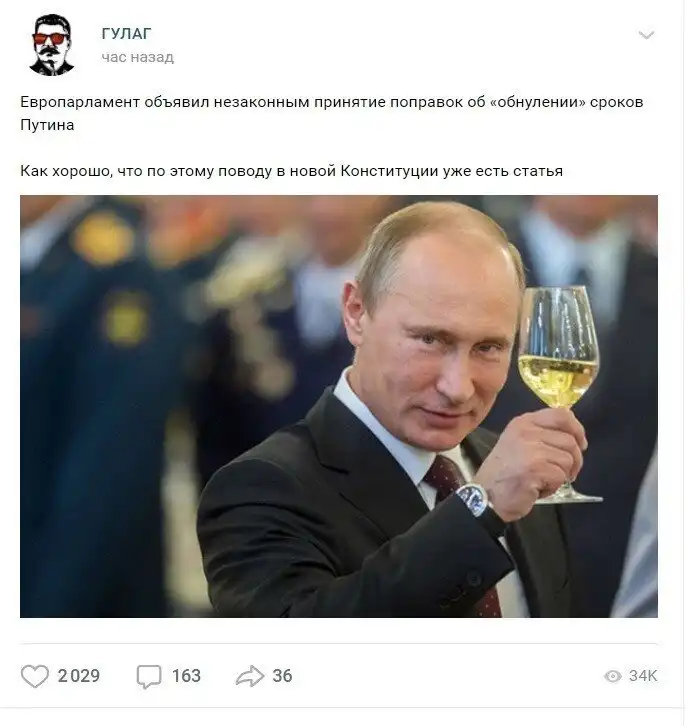689x726 pixels.
Task: Like the post with the heart icon
Action: 35,676
